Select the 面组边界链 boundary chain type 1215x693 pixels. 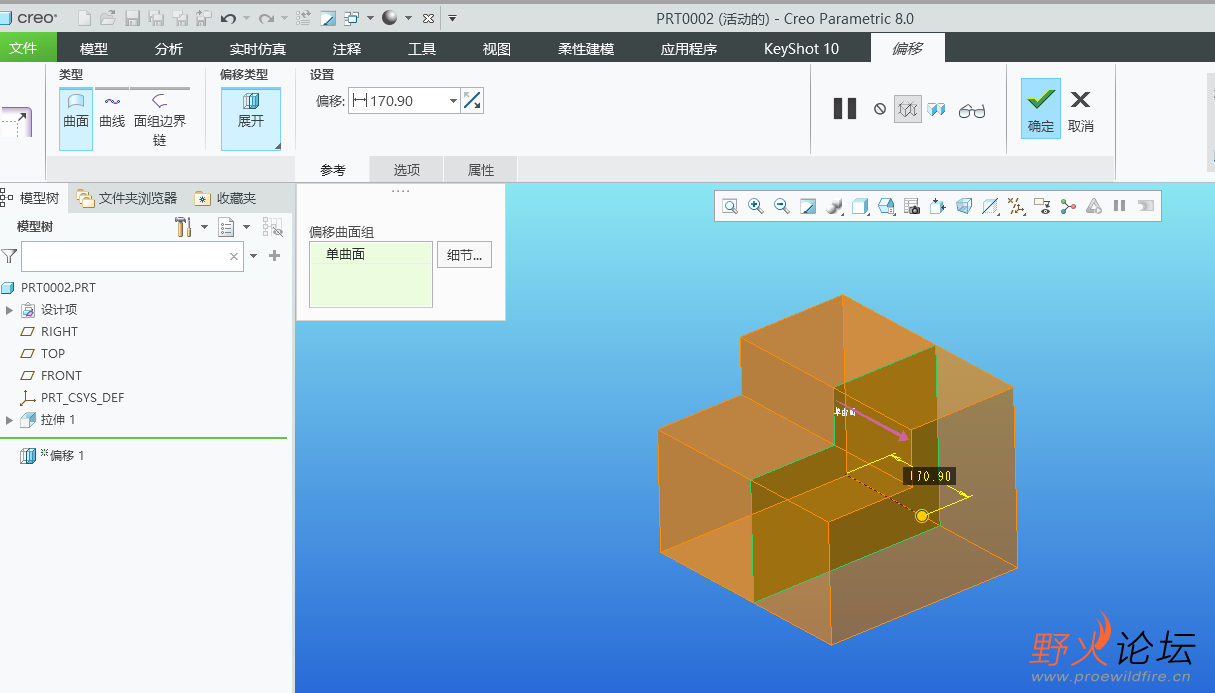point(160,119)
